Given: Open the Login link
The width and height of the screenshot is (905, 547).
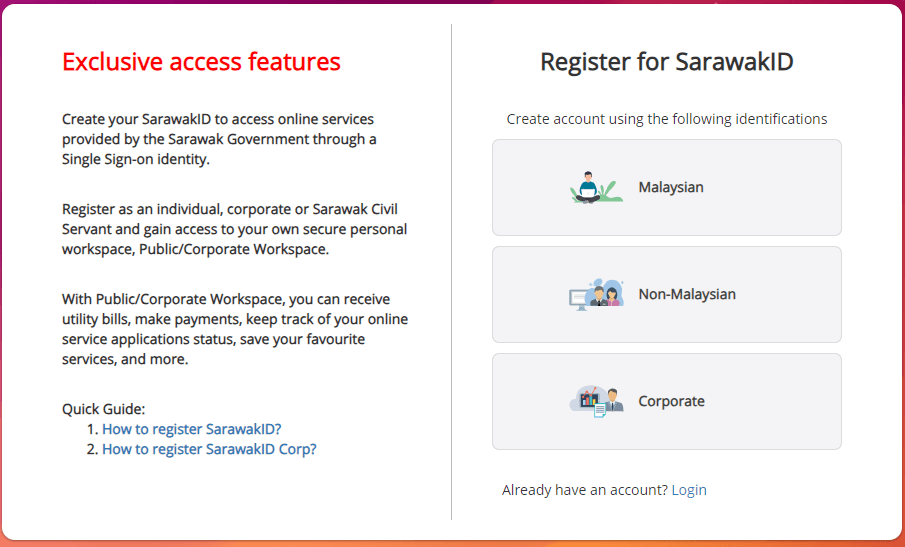Looking at the screenshot, I should 689,490.
